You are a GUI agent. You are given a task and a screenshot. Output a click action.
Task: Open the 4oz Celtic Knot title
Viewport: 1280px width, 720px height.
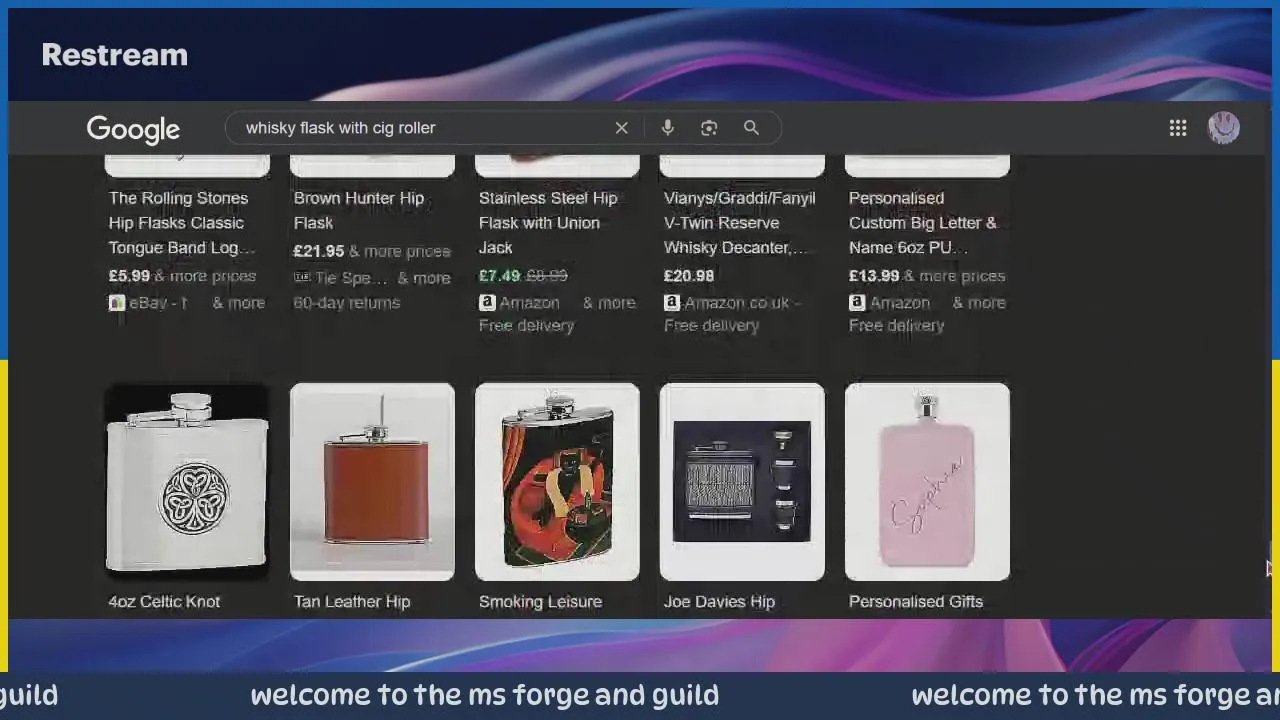pyautogui.click(x=164, y=601)
